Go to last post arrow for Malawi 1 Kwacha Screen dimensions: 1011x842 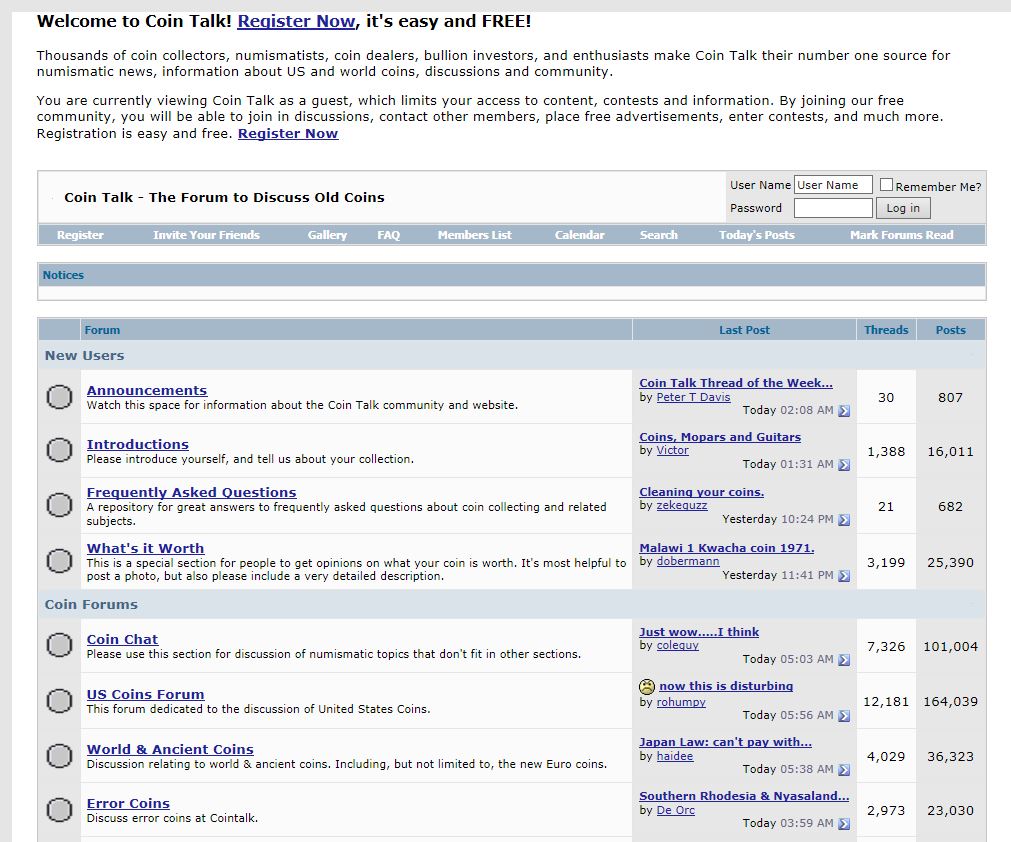[844, 576]
